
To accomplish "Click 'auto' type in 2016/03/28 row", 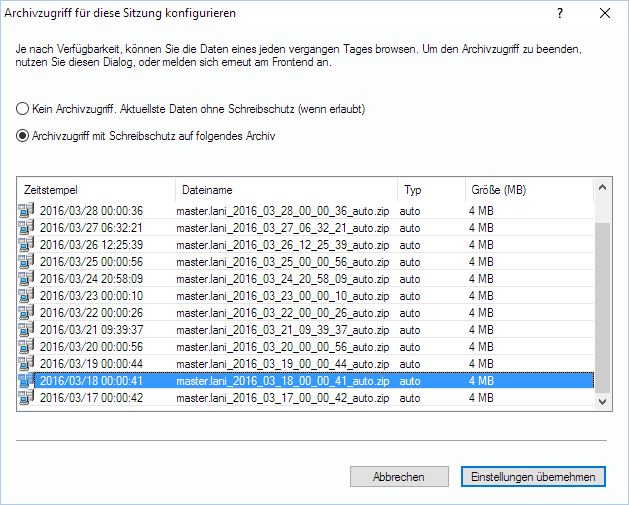I will (410, 211).
